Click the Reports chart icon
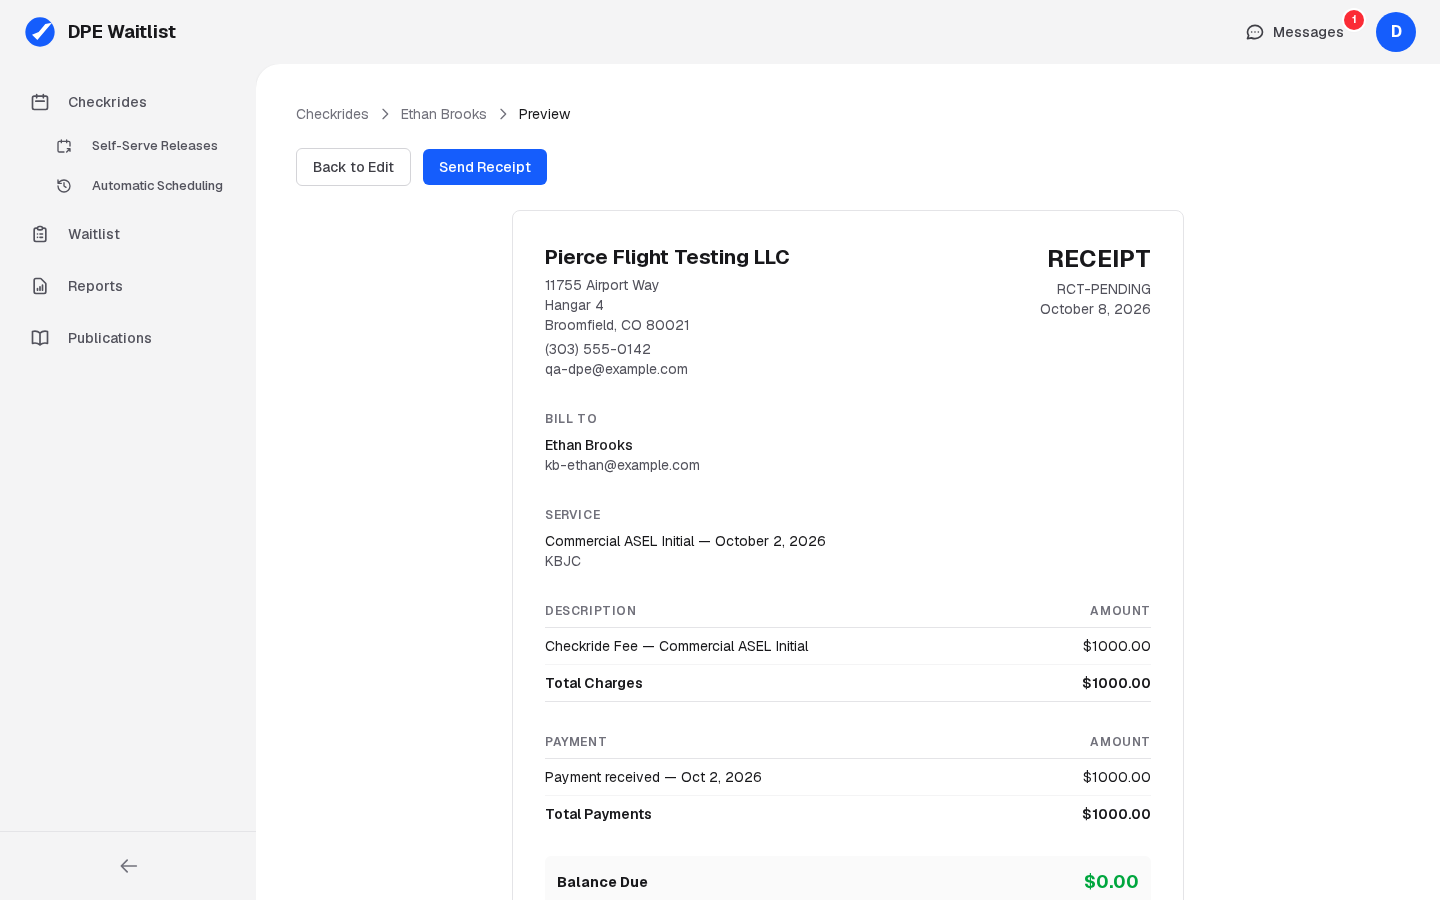Image resolution: width=1440 pixels, height=900 pixels. tap(40, 286)
